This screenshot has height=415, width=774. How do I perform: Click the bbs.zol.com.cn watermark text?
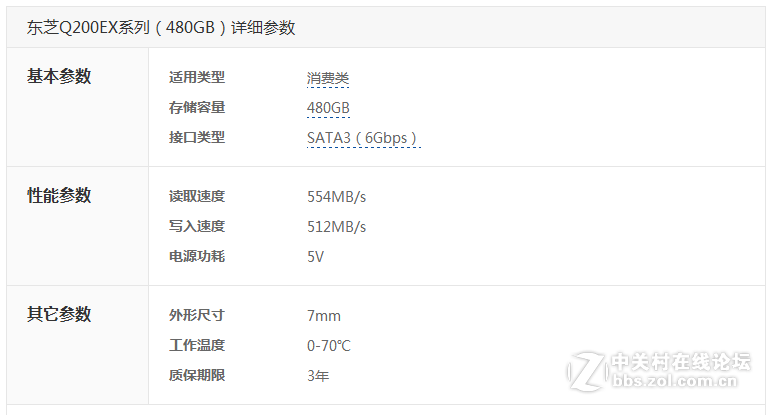pos(674,381)
